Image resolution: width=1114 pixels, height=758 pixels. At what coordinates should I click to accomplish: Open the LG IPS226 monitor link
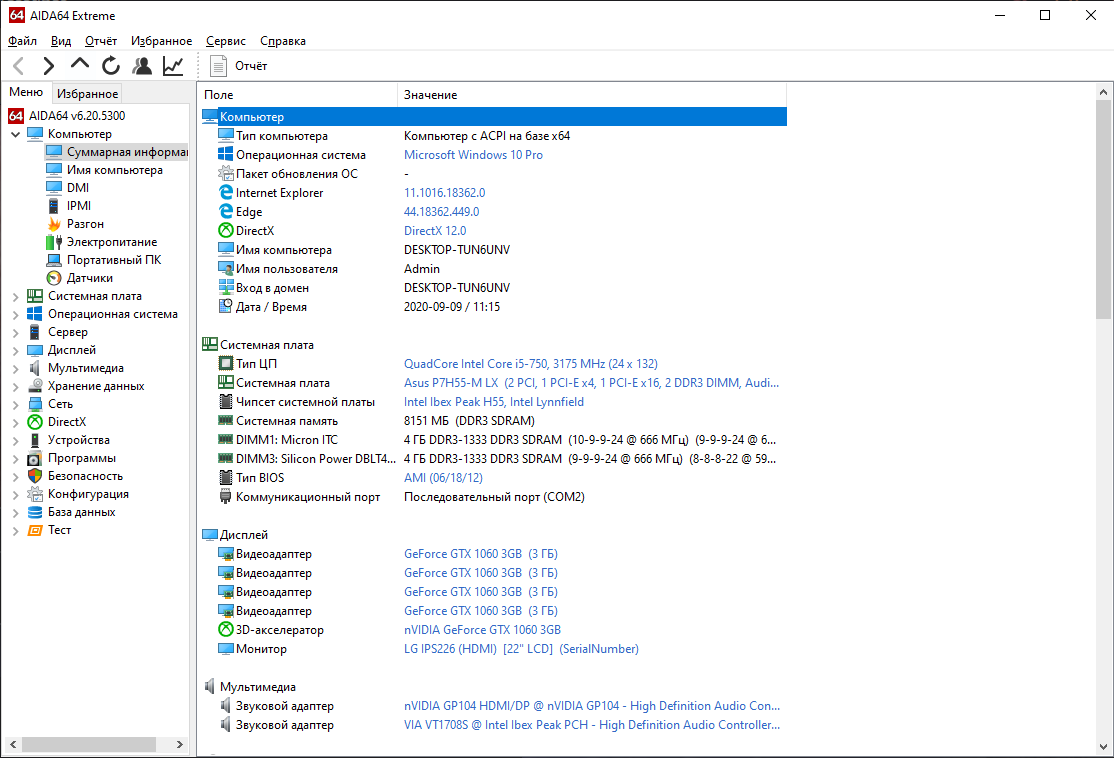tap(521, 649)
